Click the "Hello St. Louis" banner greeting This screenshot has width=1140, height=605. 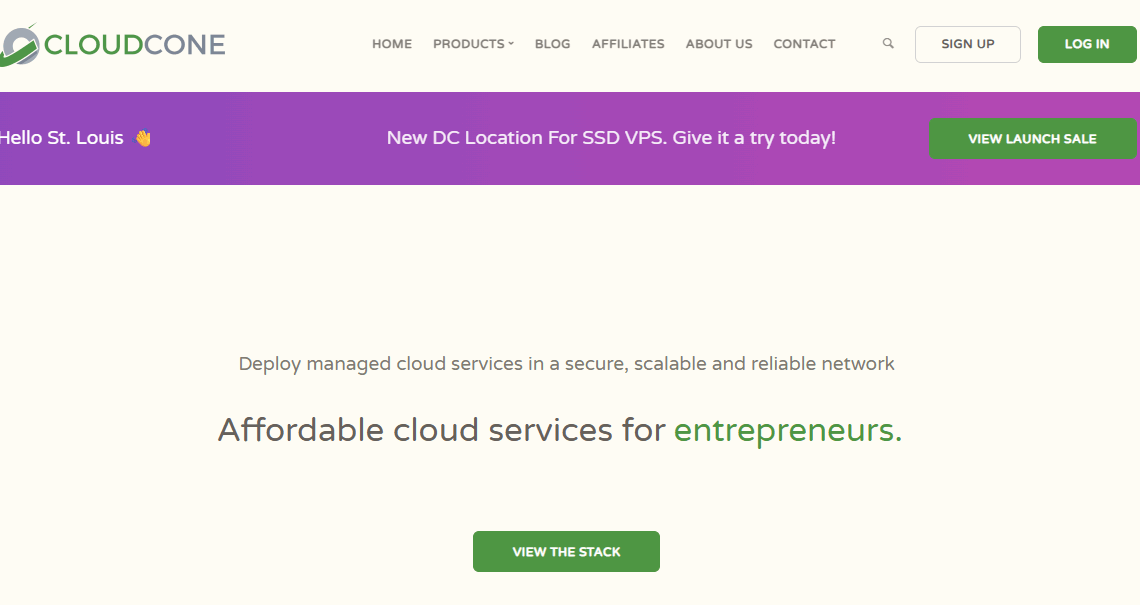click(62, 138)
